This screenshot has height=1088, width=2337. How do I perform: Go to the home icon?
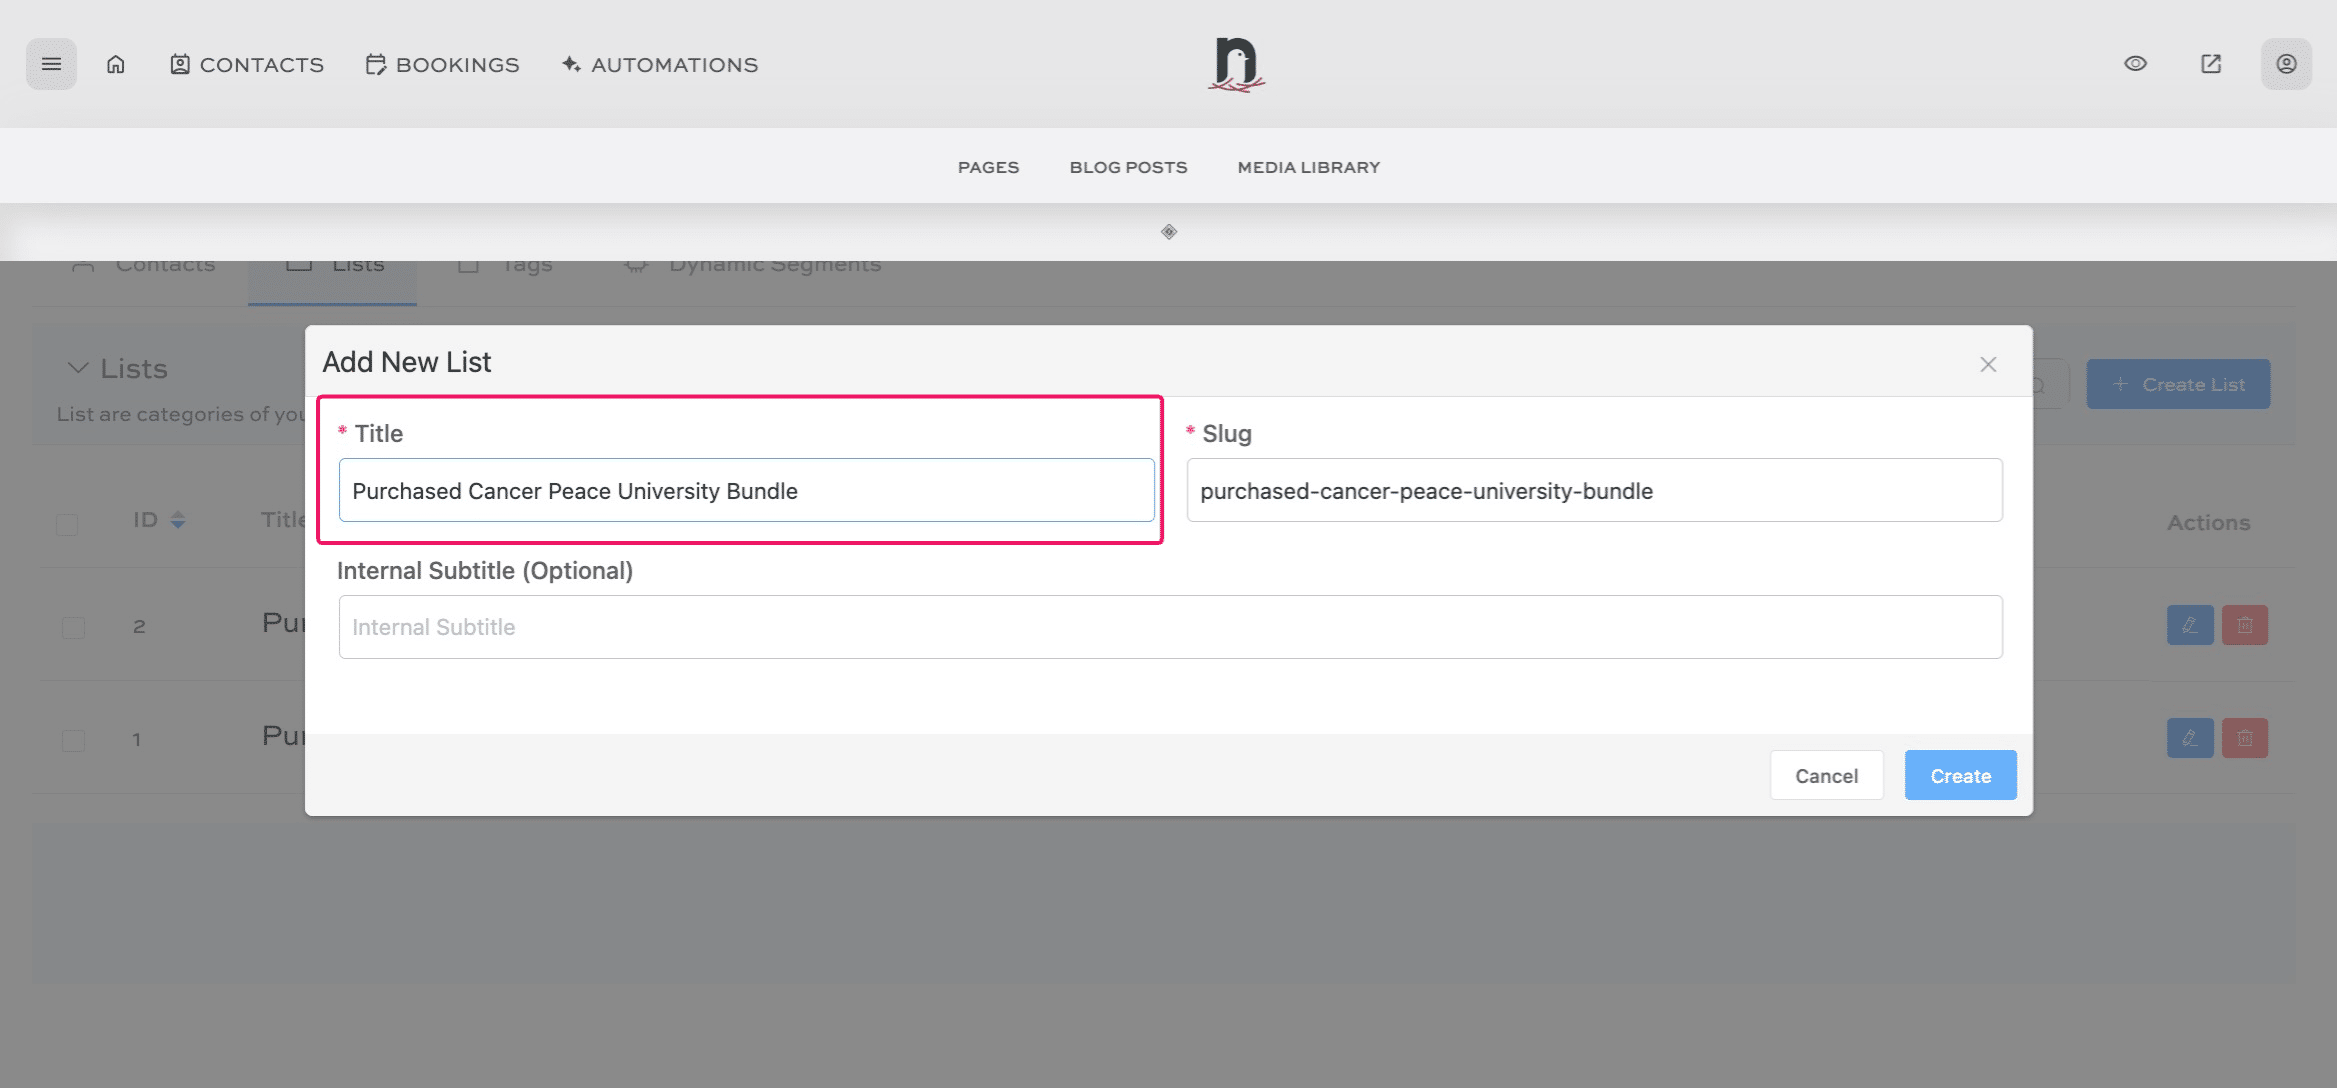click(x=116, y=64)
